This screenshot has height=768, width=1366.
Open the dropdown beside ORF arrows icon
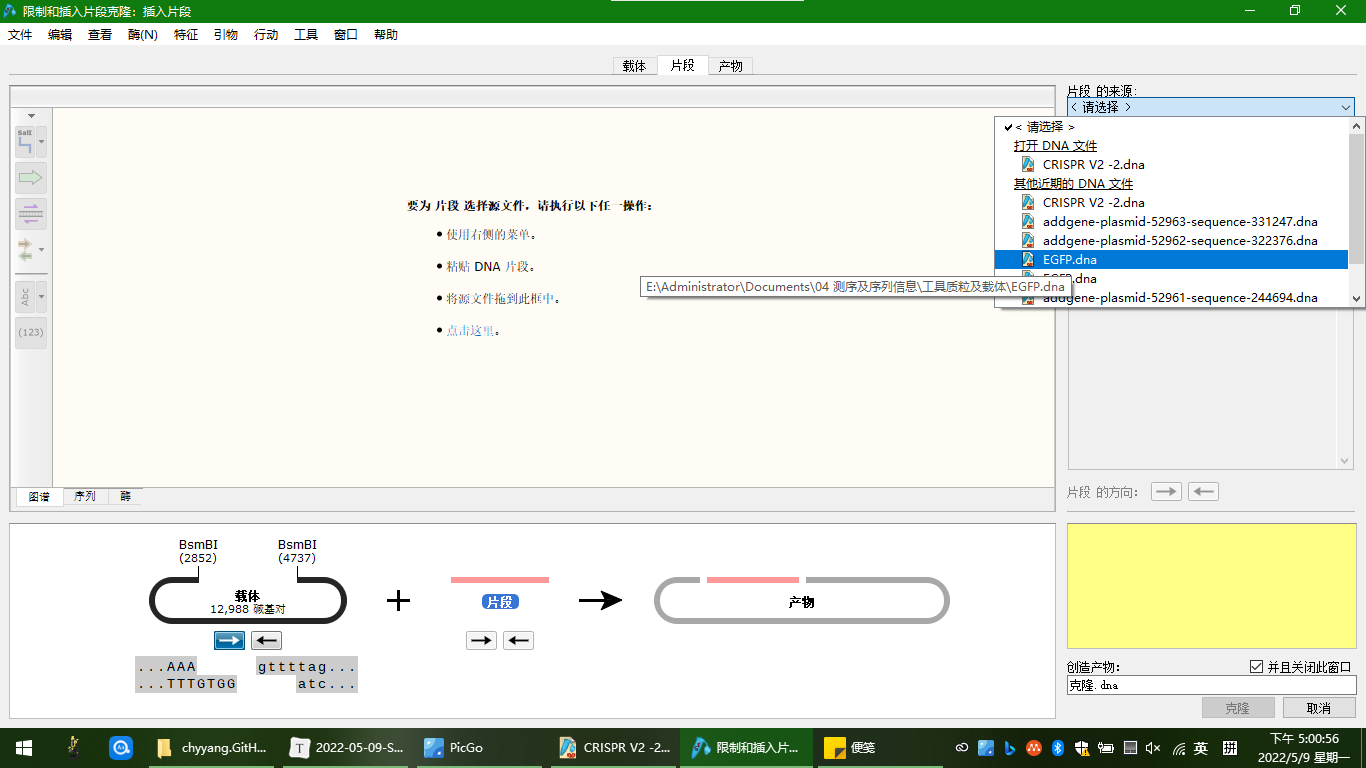pyautogui.click(x=42, y=249)
